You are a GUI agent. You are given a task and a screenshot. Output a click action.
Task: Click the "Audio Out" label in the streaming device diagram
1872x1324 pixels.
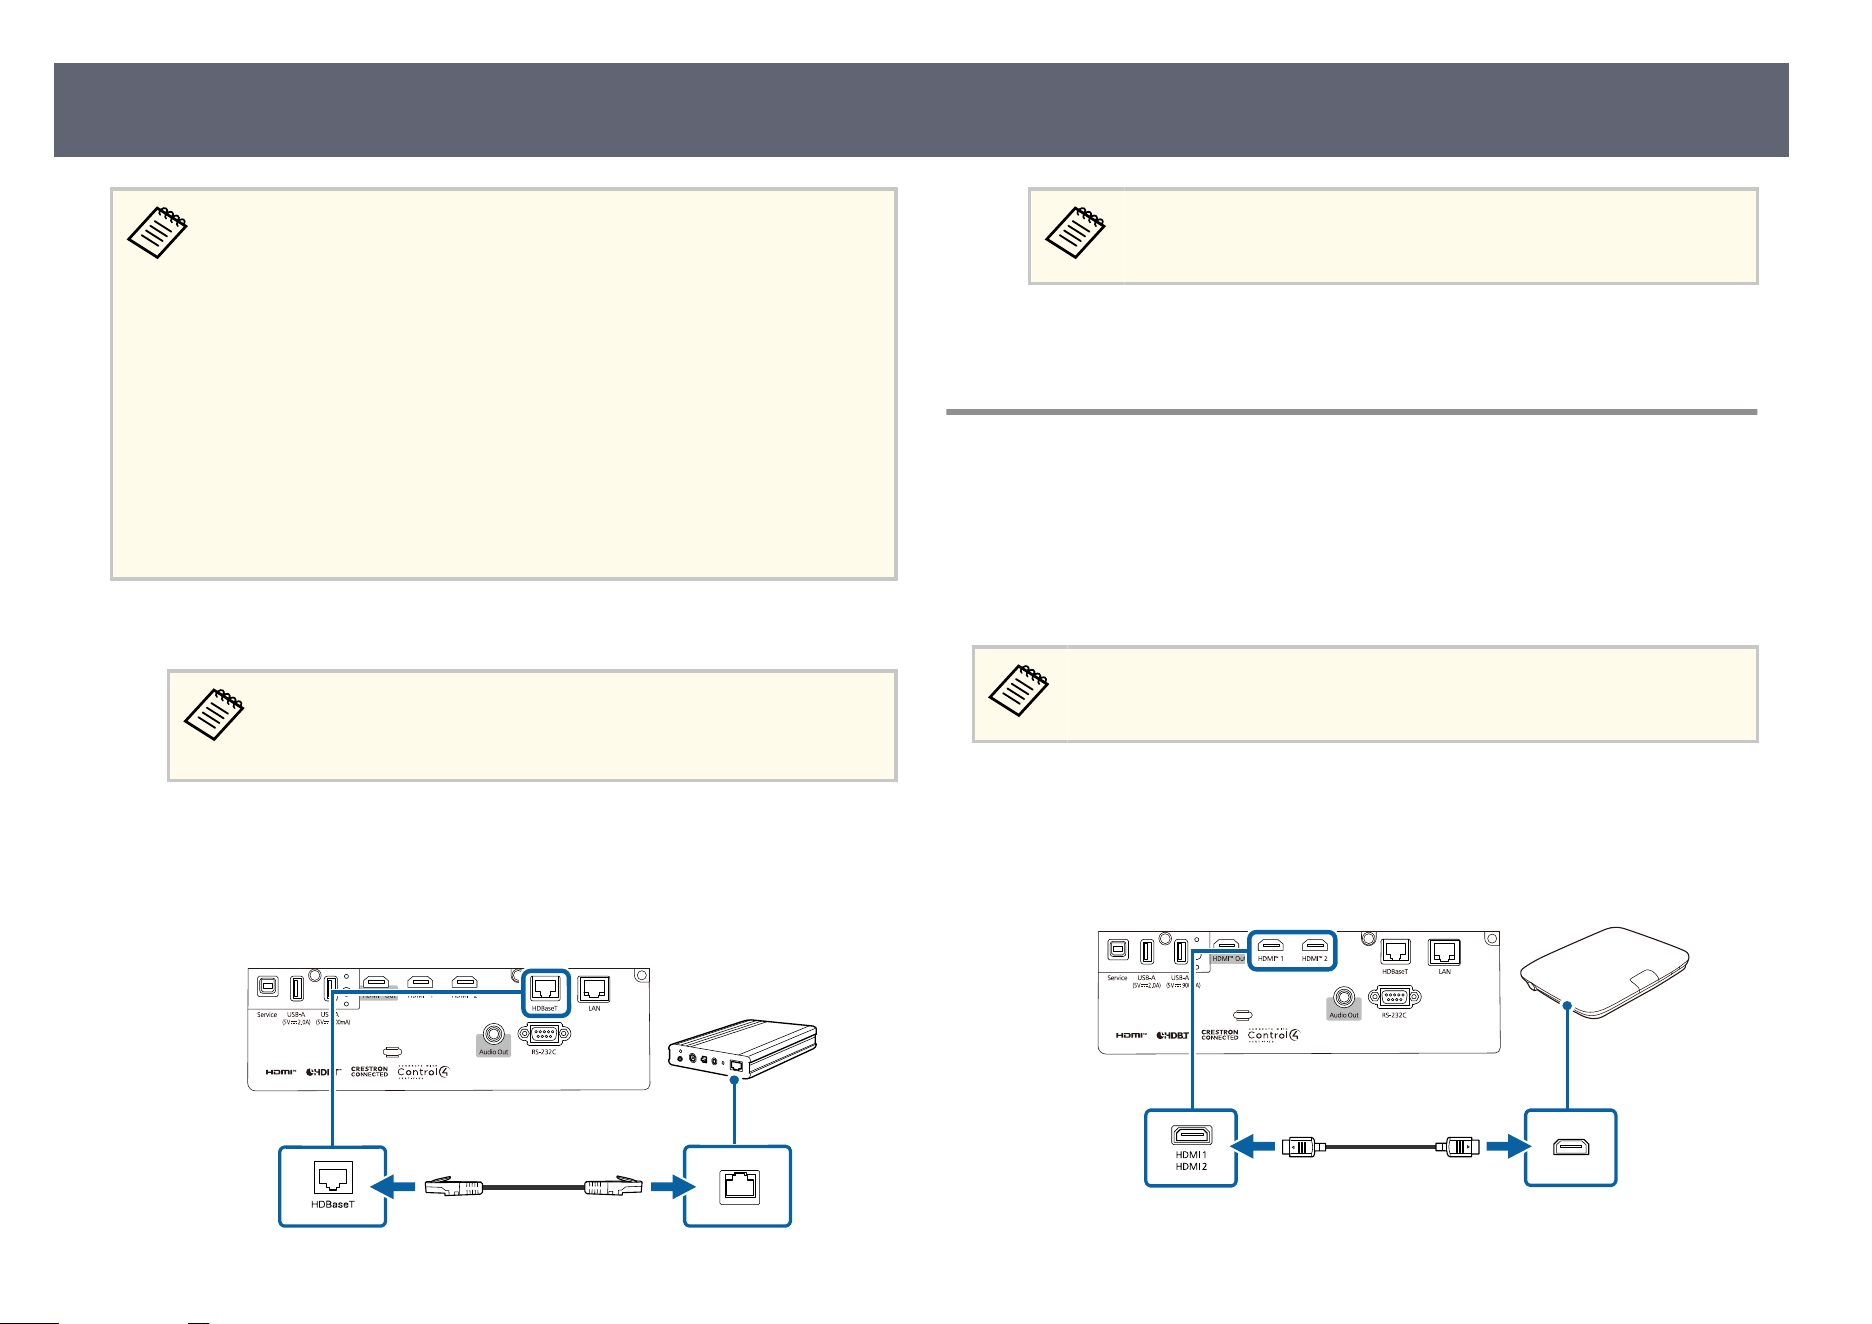tap(1344, 1015)
